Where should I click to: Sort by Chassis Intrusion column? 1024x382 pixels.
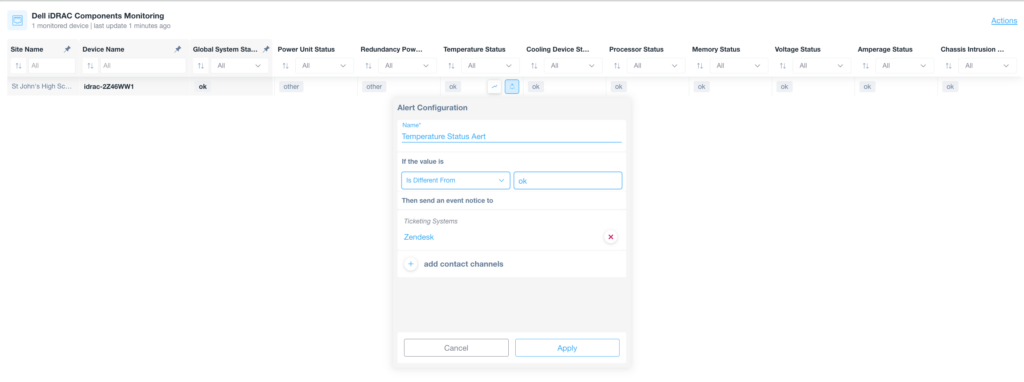point(949,66)
